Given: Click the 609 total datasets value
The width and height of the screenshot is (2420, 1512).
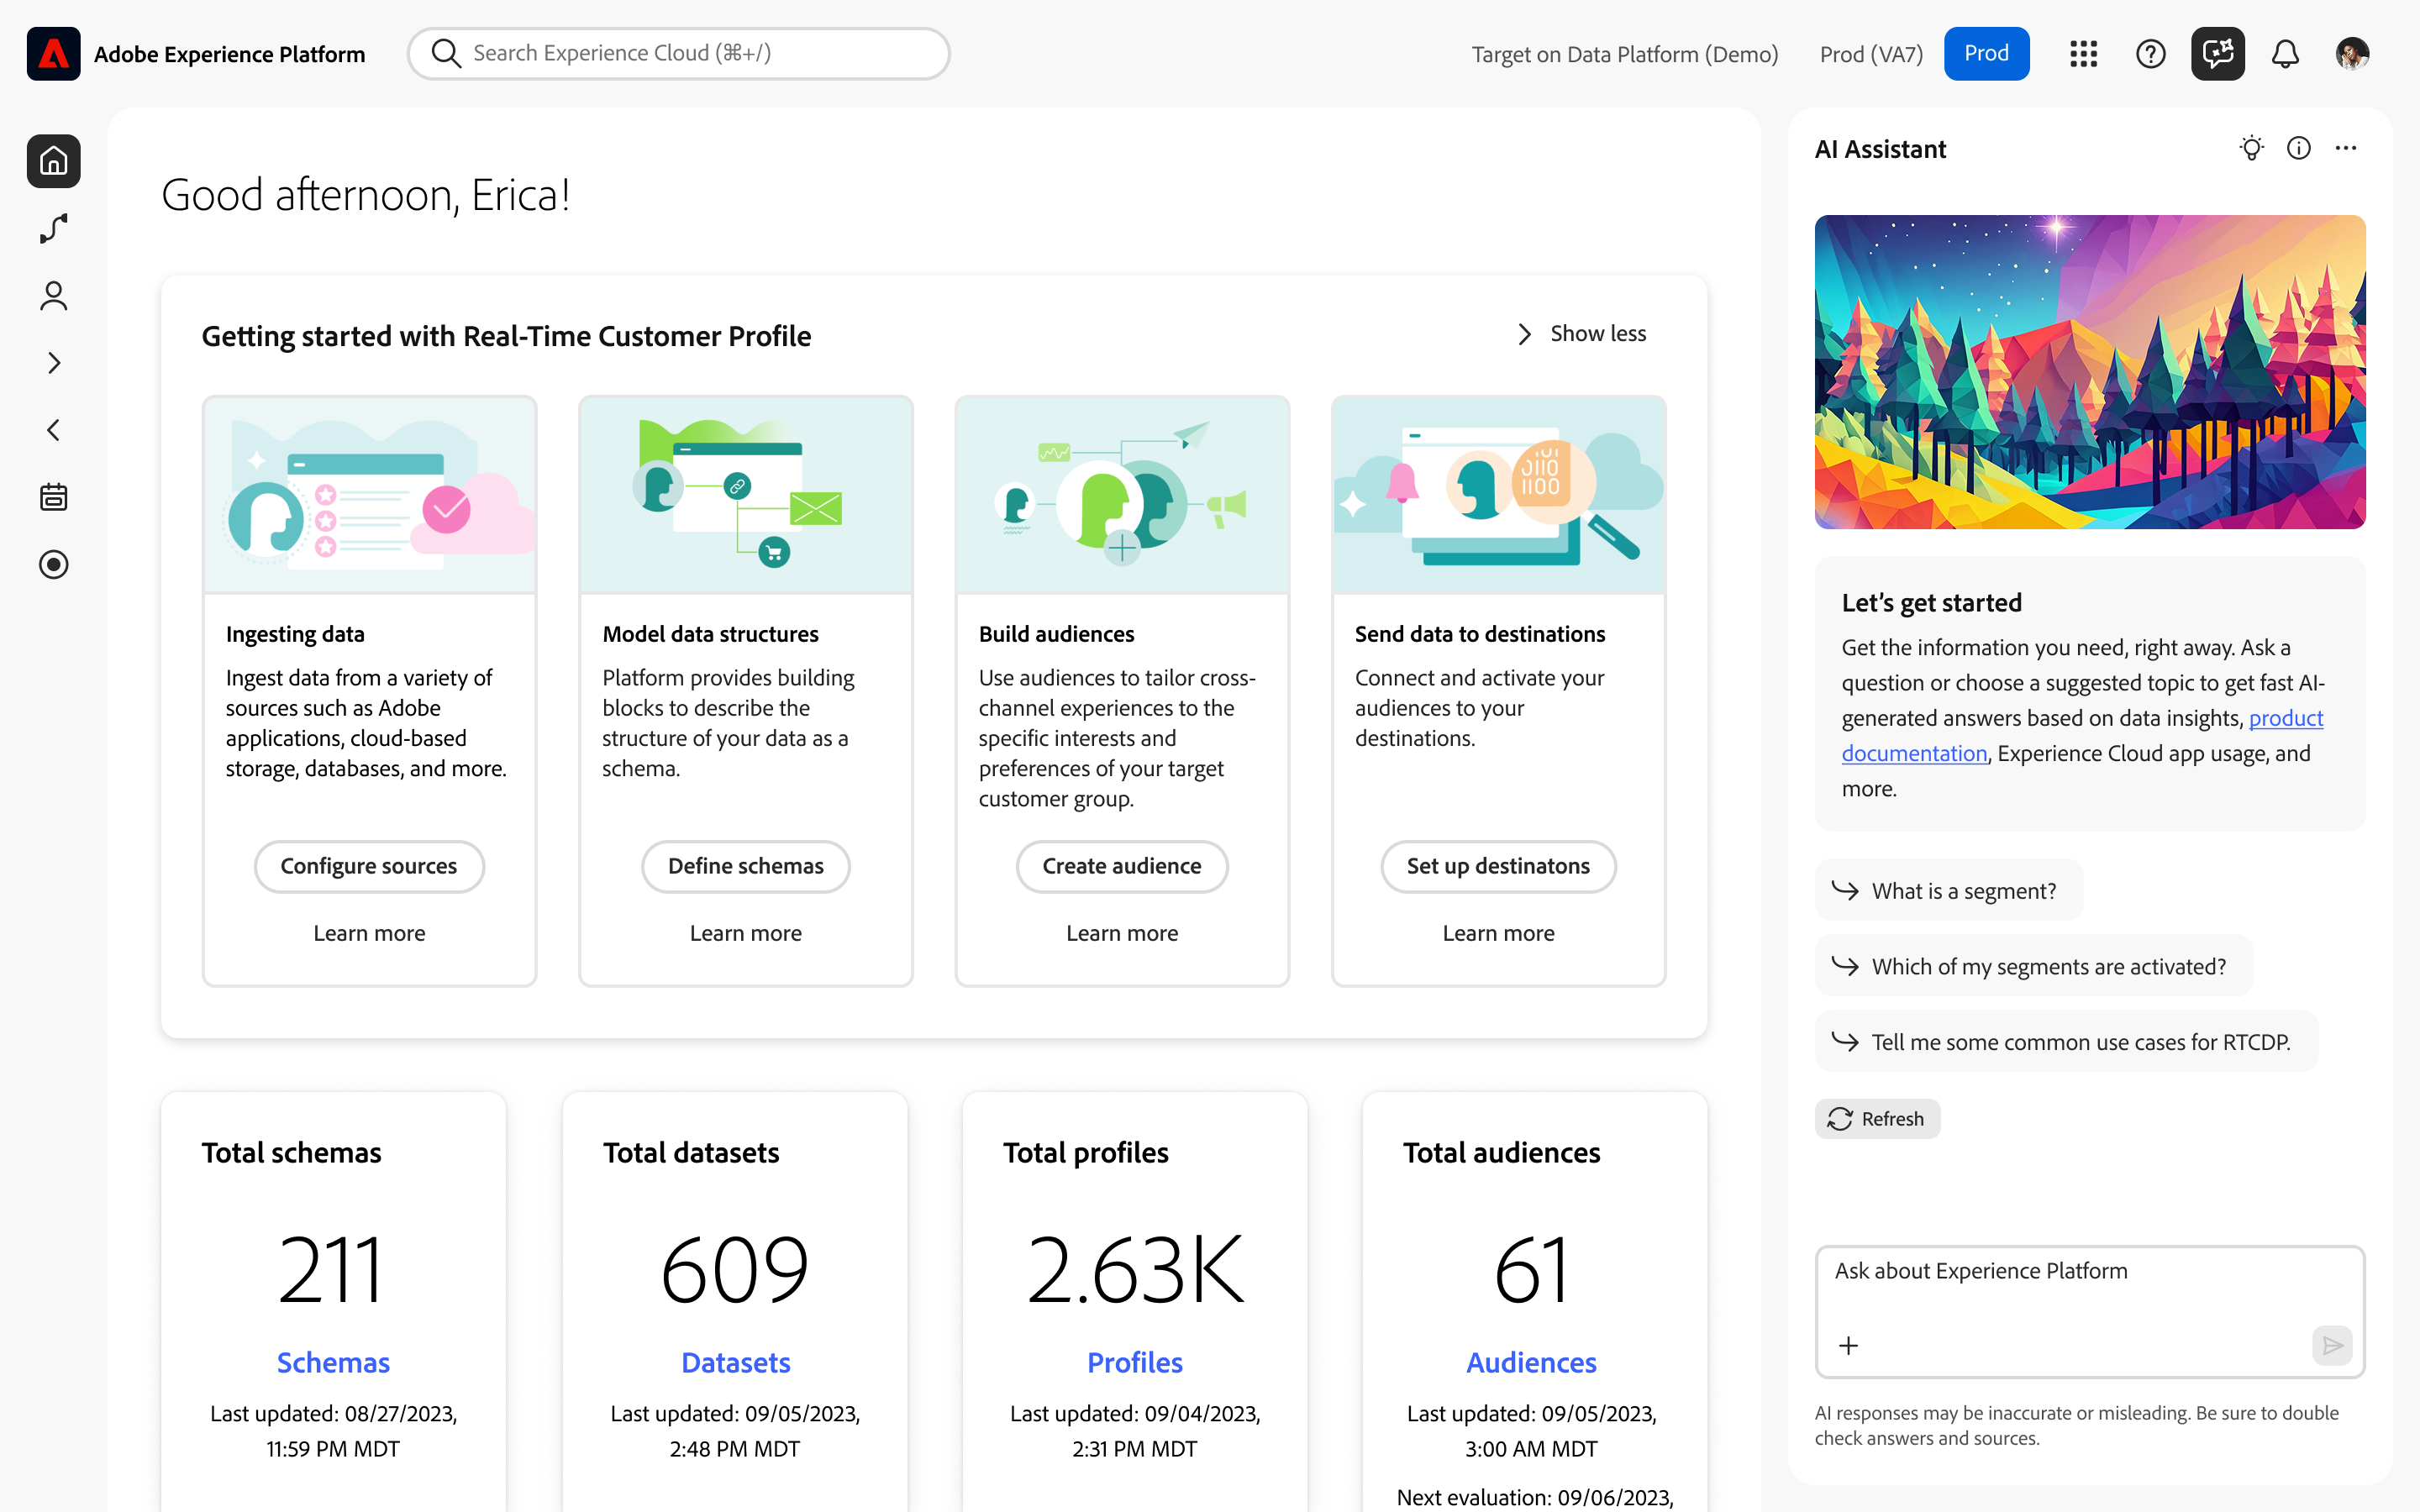Looking at the screenshot, I should [735, 1270].
